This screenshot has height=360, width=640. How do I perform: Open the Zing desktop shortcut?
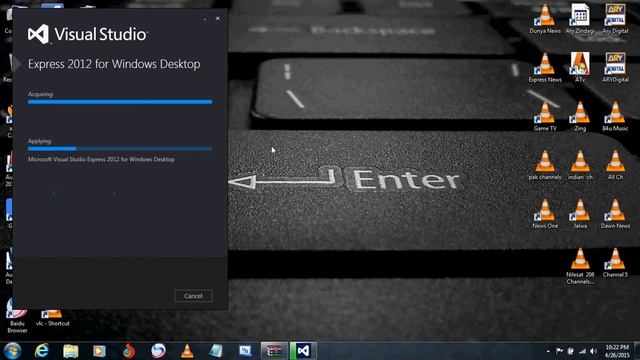(580, 117)
